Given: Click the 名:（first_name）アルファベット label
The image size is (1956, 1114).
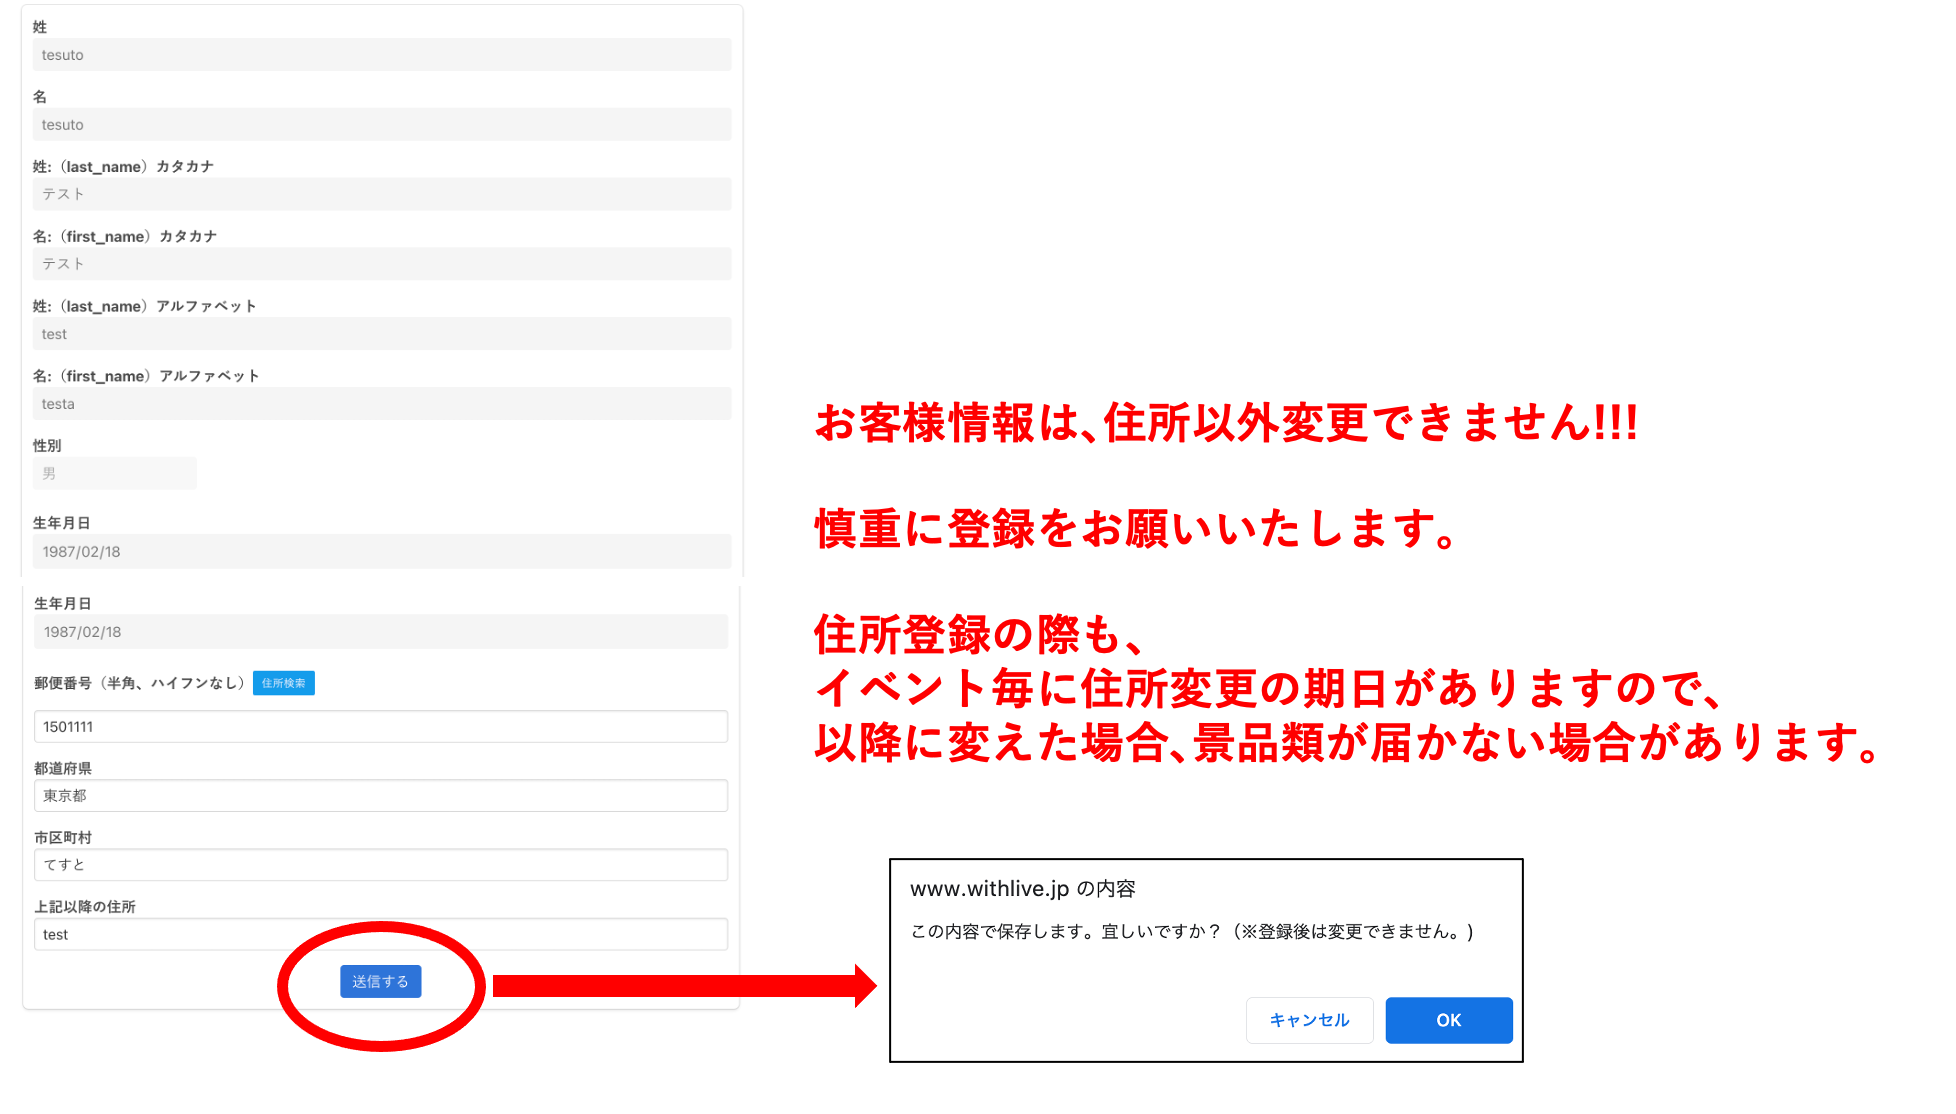Looking at the screenshot, I should (x=147, y=376).
